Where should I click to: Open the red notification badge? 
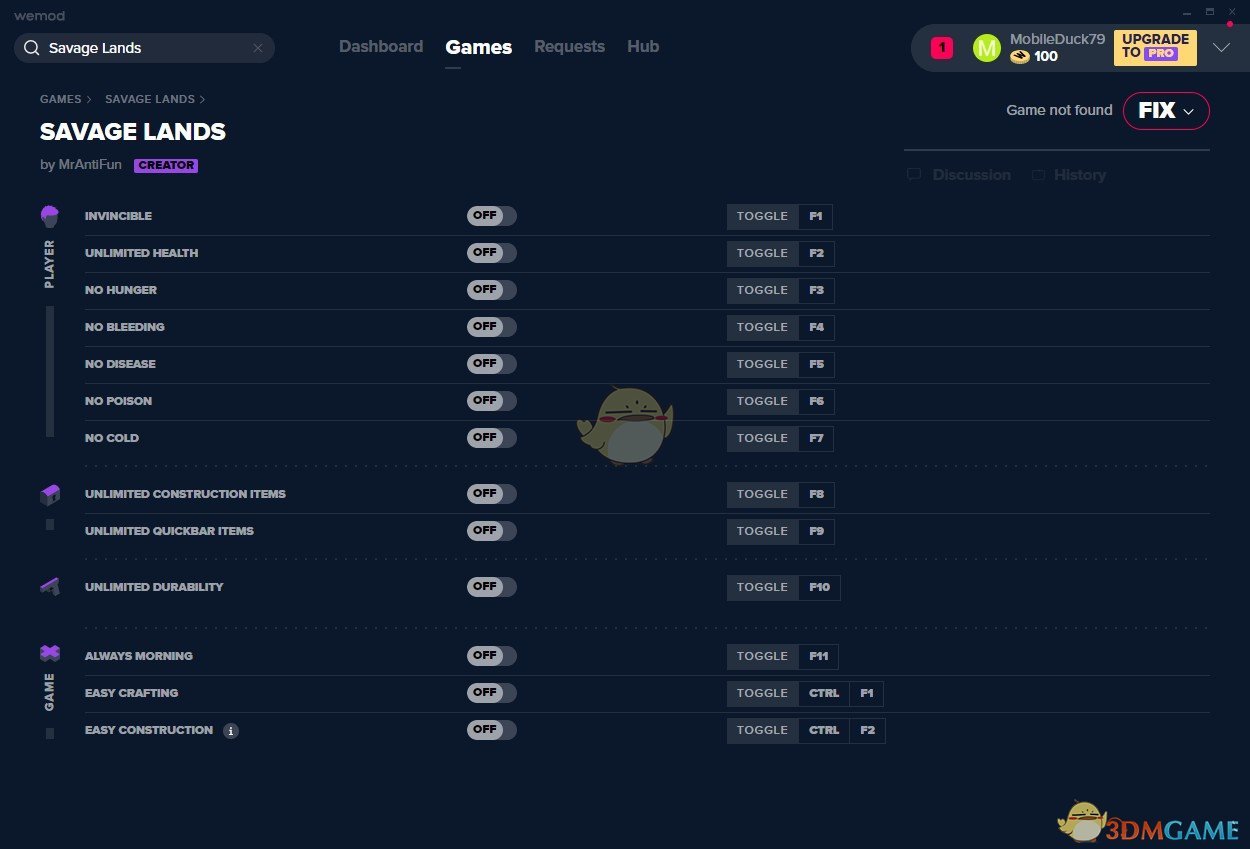tap(942, 48)
